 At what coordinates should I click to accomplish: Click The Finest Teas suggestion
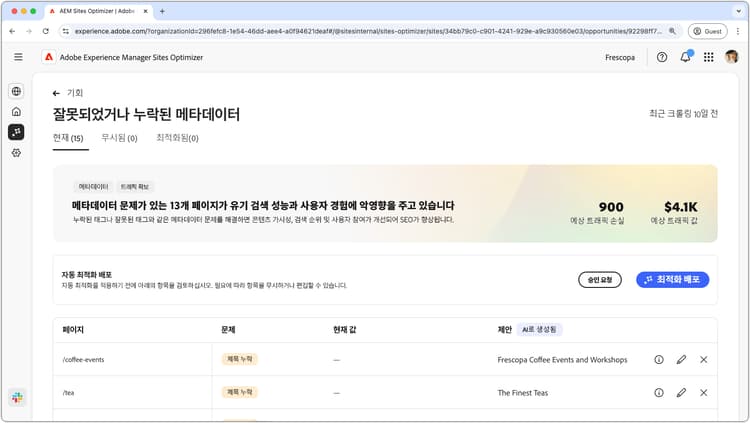pyautogui.click(x=522, y=392)
